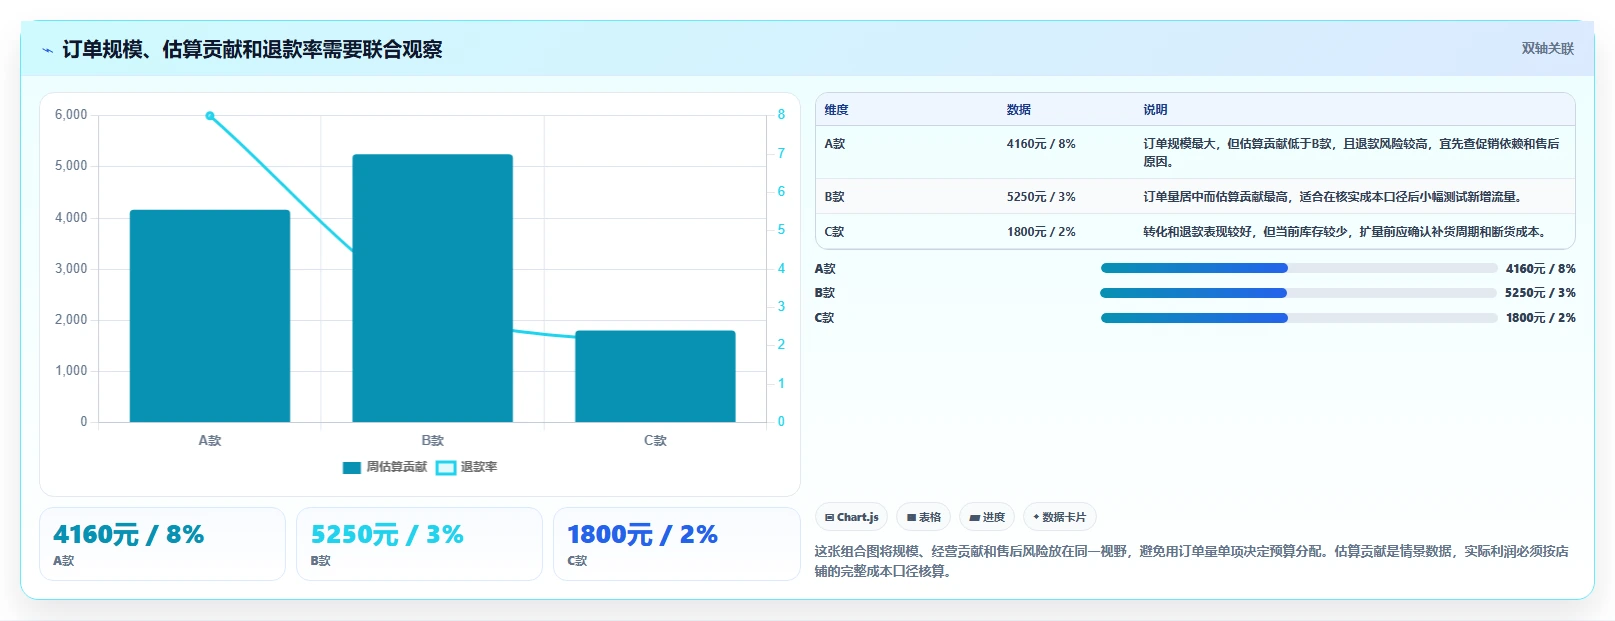
Task: Click the C款 description starting 转化和退款表现较好
Action: (x=1347, y=232)
